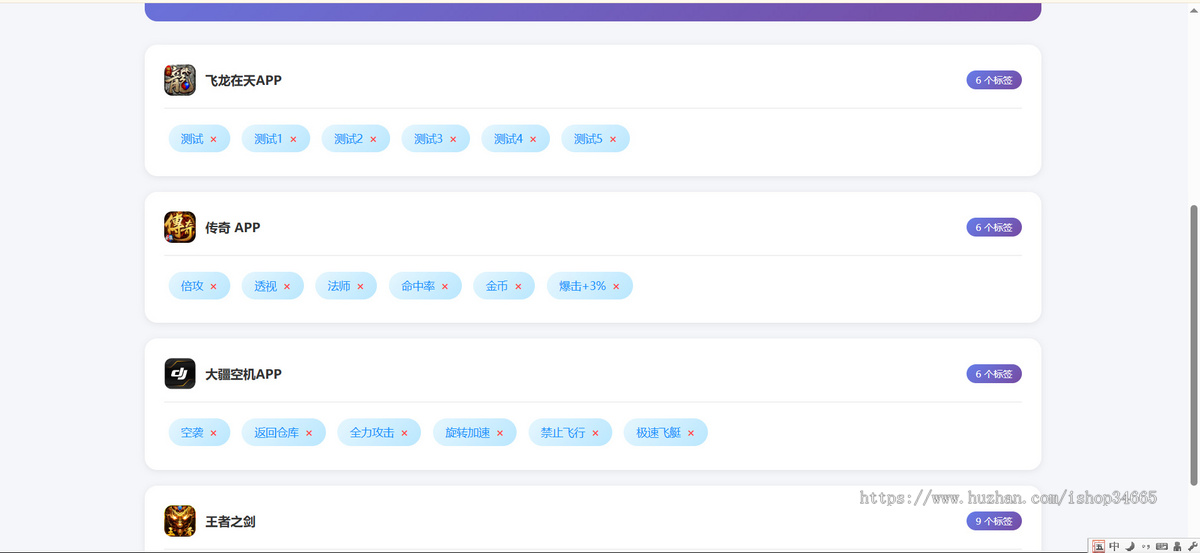Screen dimensions: 1200x553
Task: Click the 6 个标签 badge for 大疆空机APP
Action: (x=994, y=374)
